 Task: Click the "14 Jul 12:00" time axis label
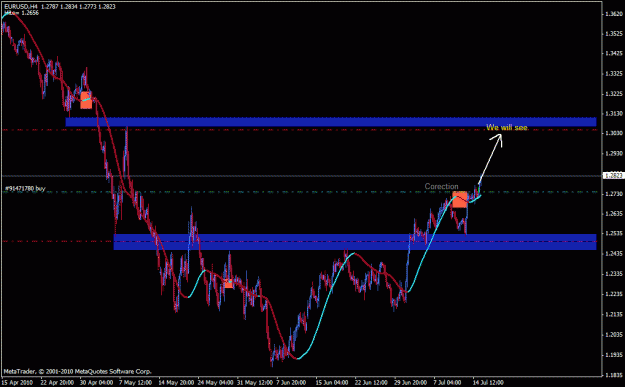[x=488, y=382]
